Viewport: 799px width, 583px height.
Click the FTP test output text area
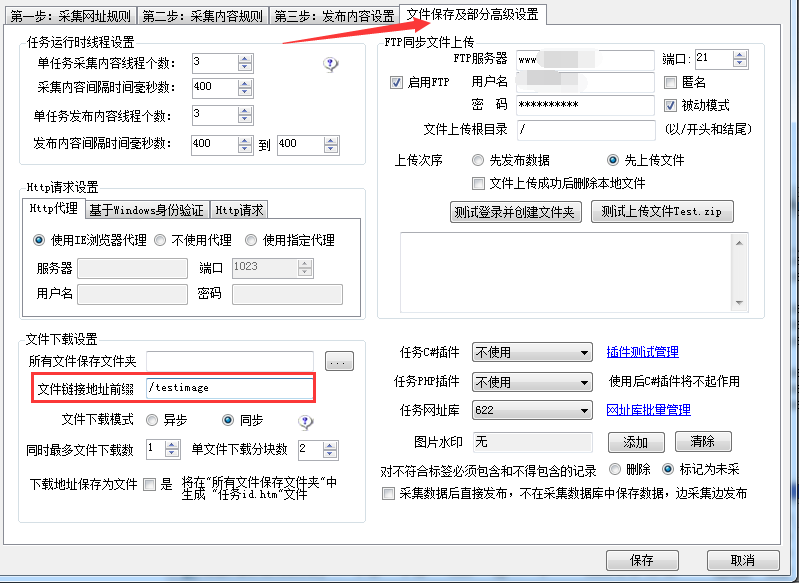566,273
